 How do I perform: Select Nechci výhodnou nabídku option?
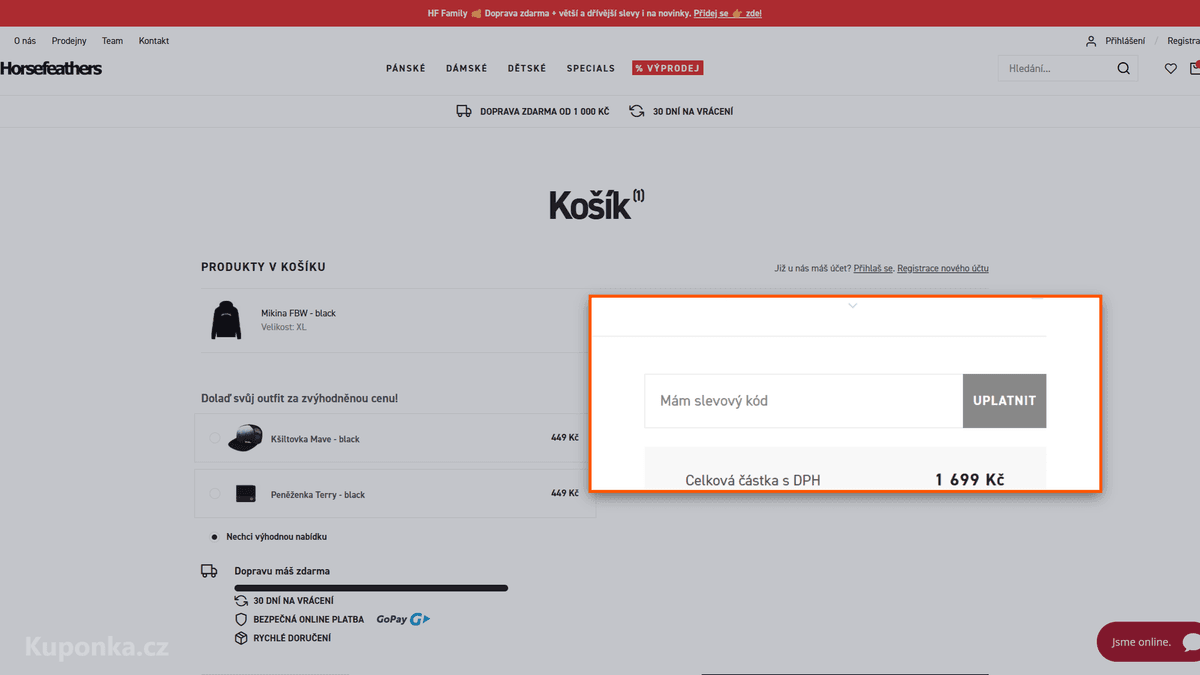pyautogui.click(x=214, y=537)
